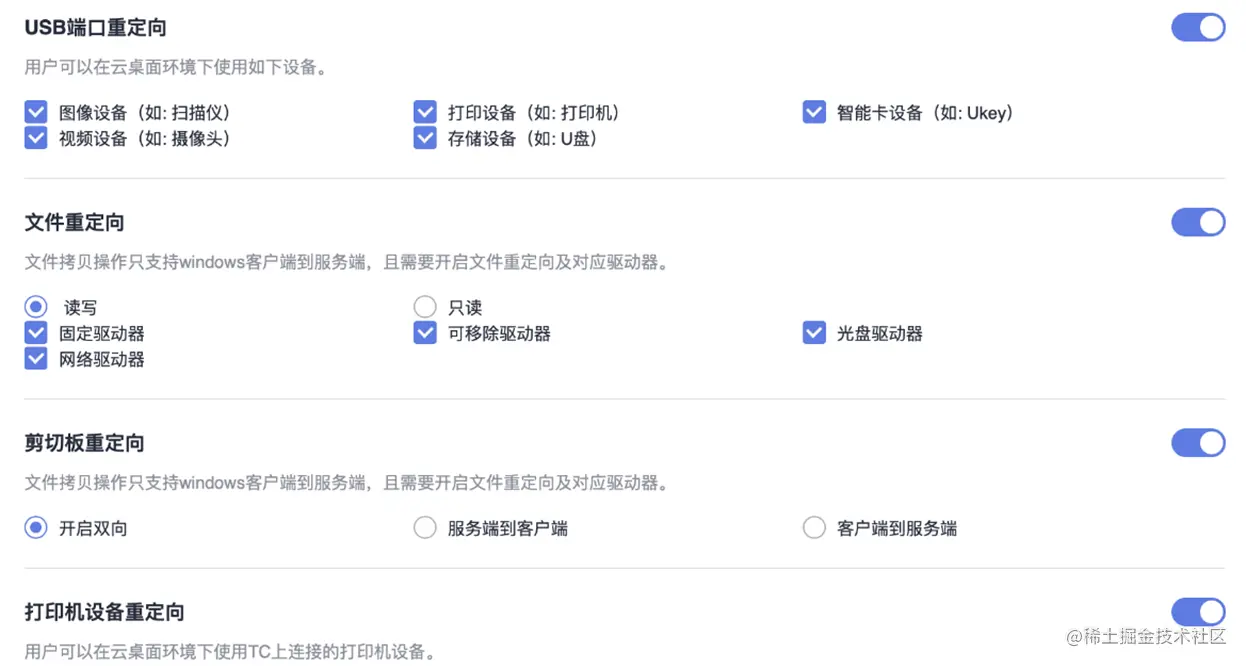
Task: Uncheck the 网络驱动器 checkbox
Action: (36, 358)
